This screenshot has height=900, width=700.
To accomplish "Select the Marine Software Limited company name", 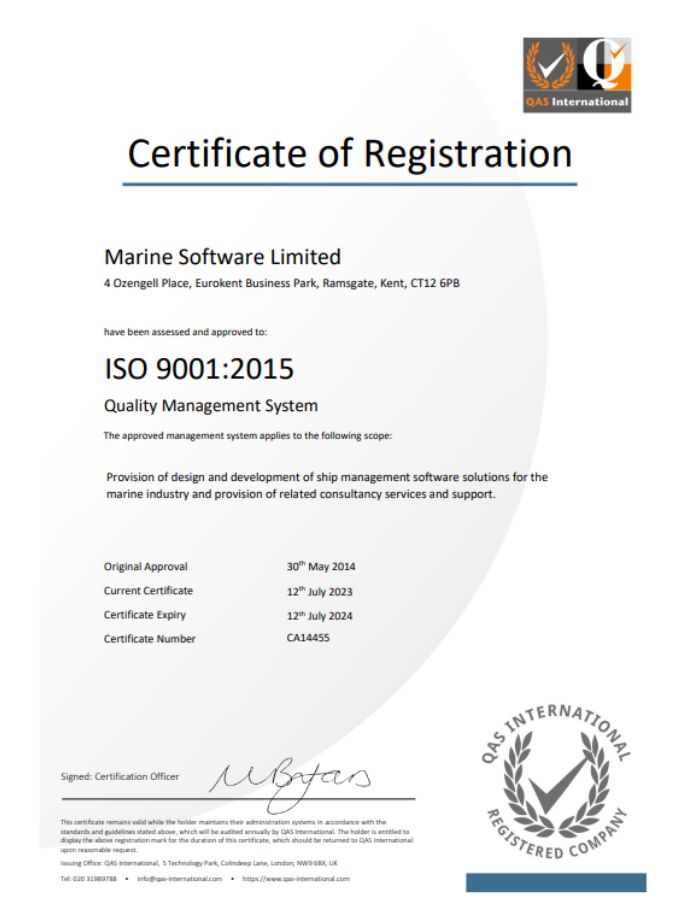I will tap(222, 257).
